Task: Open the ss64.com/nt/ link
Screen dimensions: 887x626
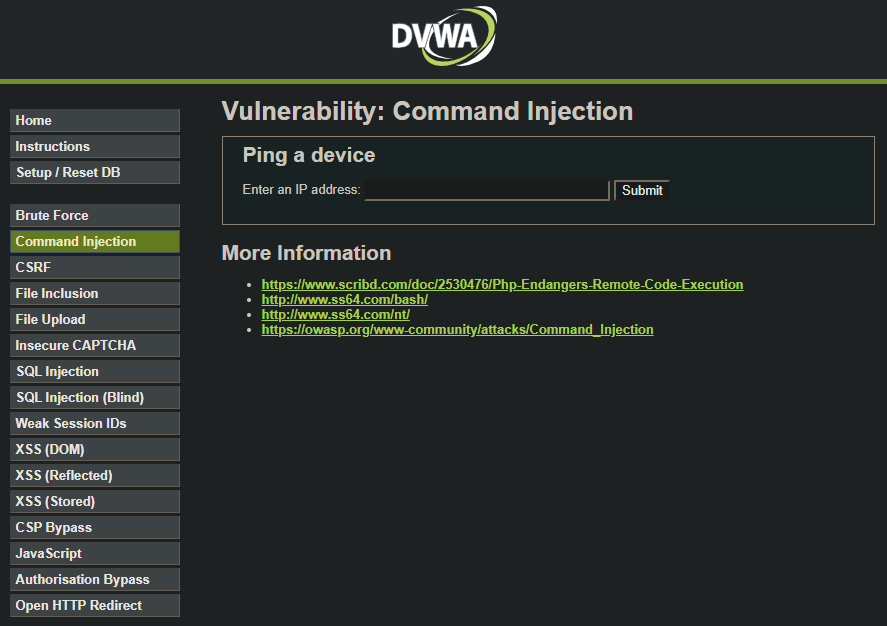Action: click(335, 314)
